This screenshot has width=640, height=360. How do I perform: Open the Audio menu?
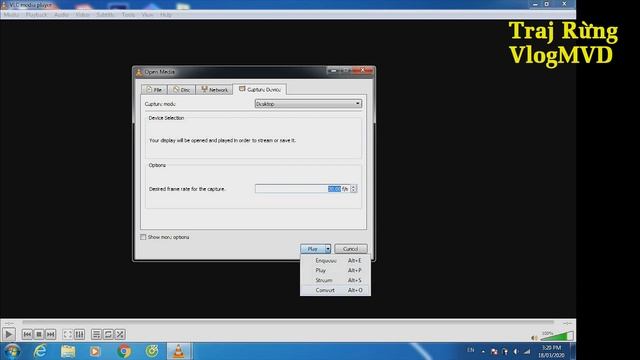(61, 15)
